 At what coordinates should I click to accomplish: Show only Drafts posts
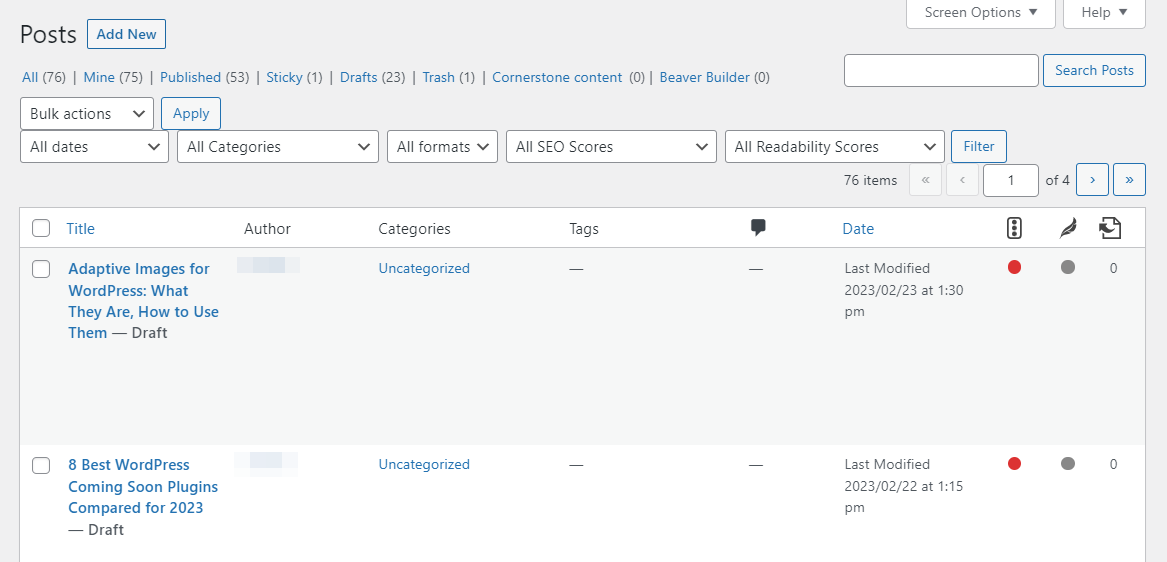point(358,77)
